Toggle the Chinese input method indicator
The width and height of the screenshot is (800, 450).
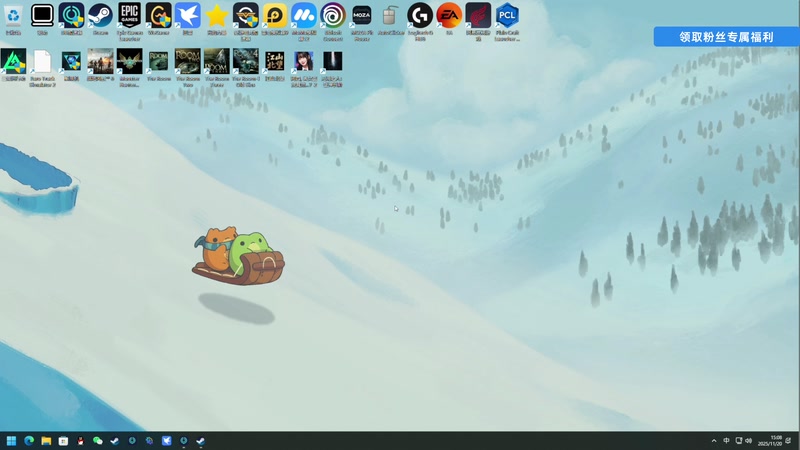[x=726, y=441]
